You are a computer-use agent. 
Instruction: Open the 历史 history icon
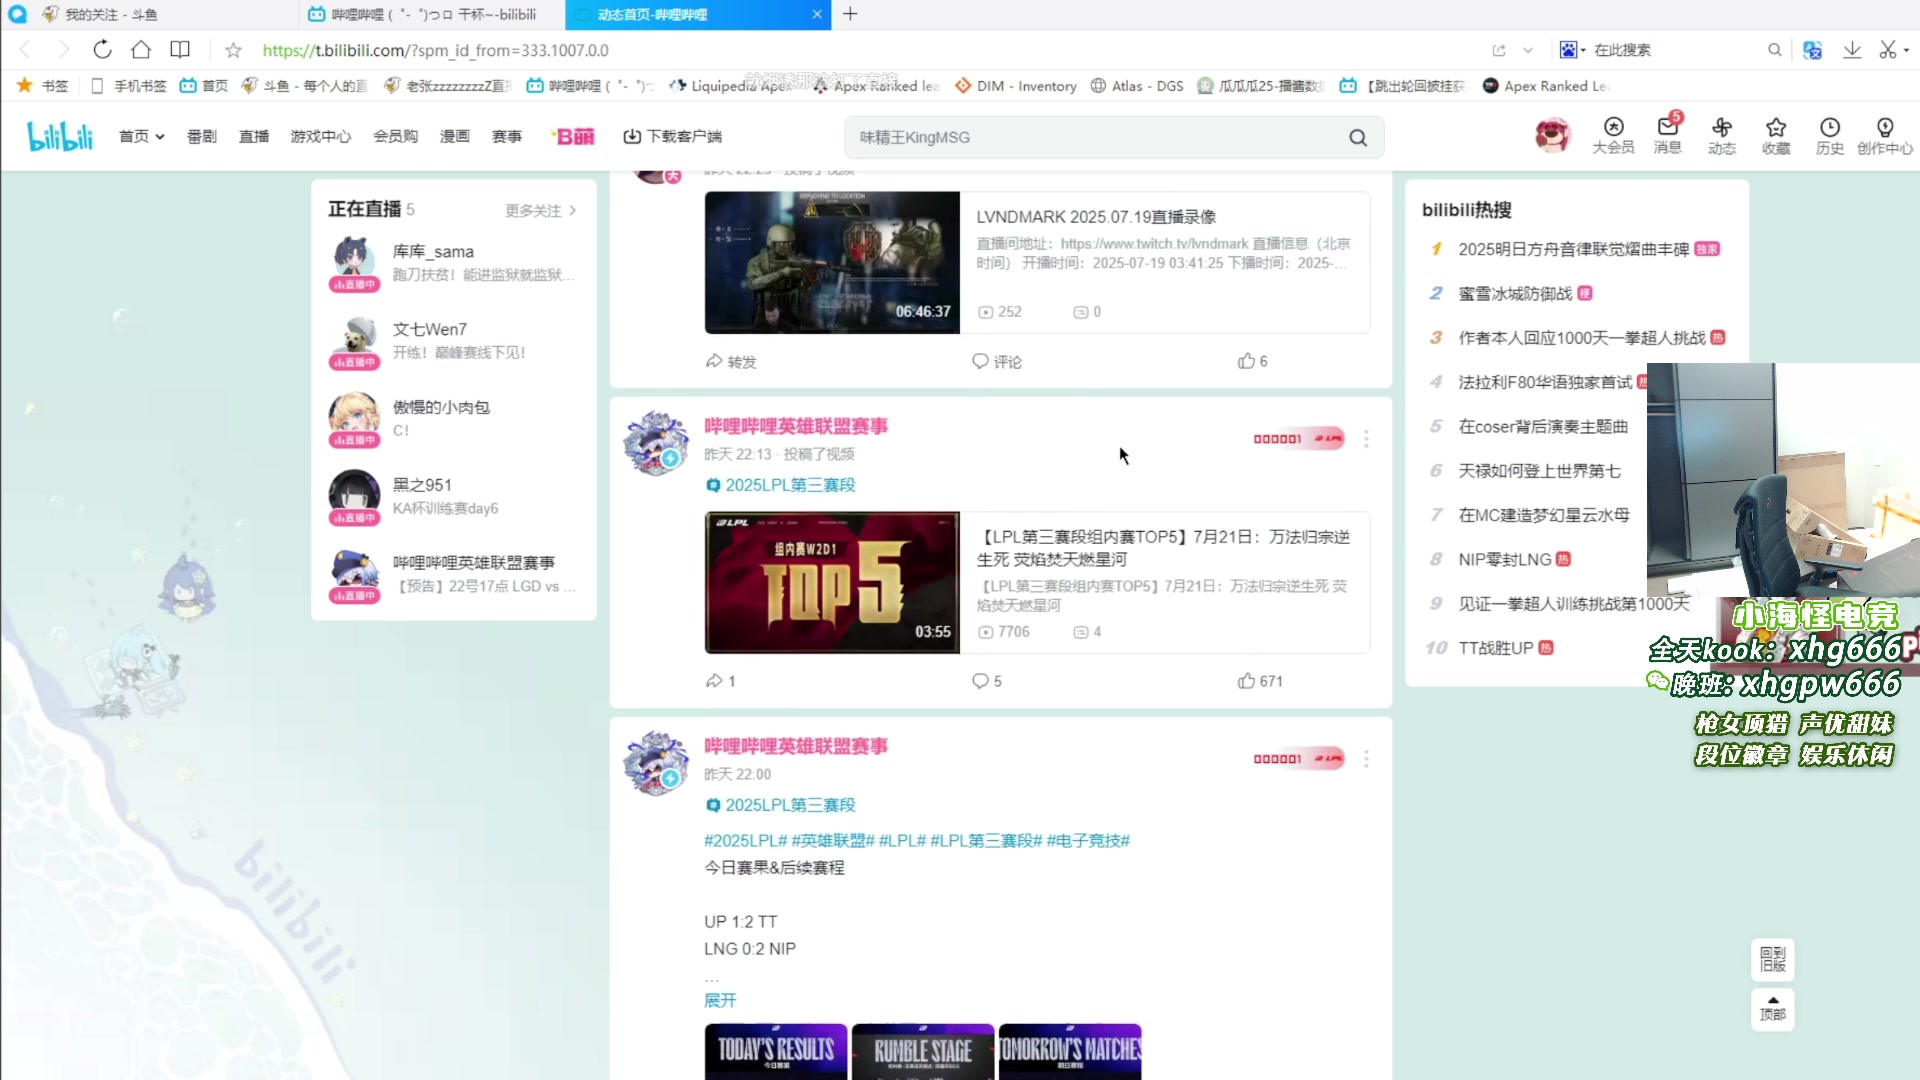(x=1829, y=135)
